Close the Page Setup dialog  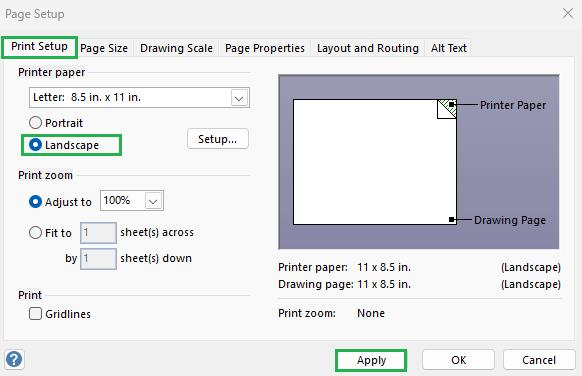[568, 13]
